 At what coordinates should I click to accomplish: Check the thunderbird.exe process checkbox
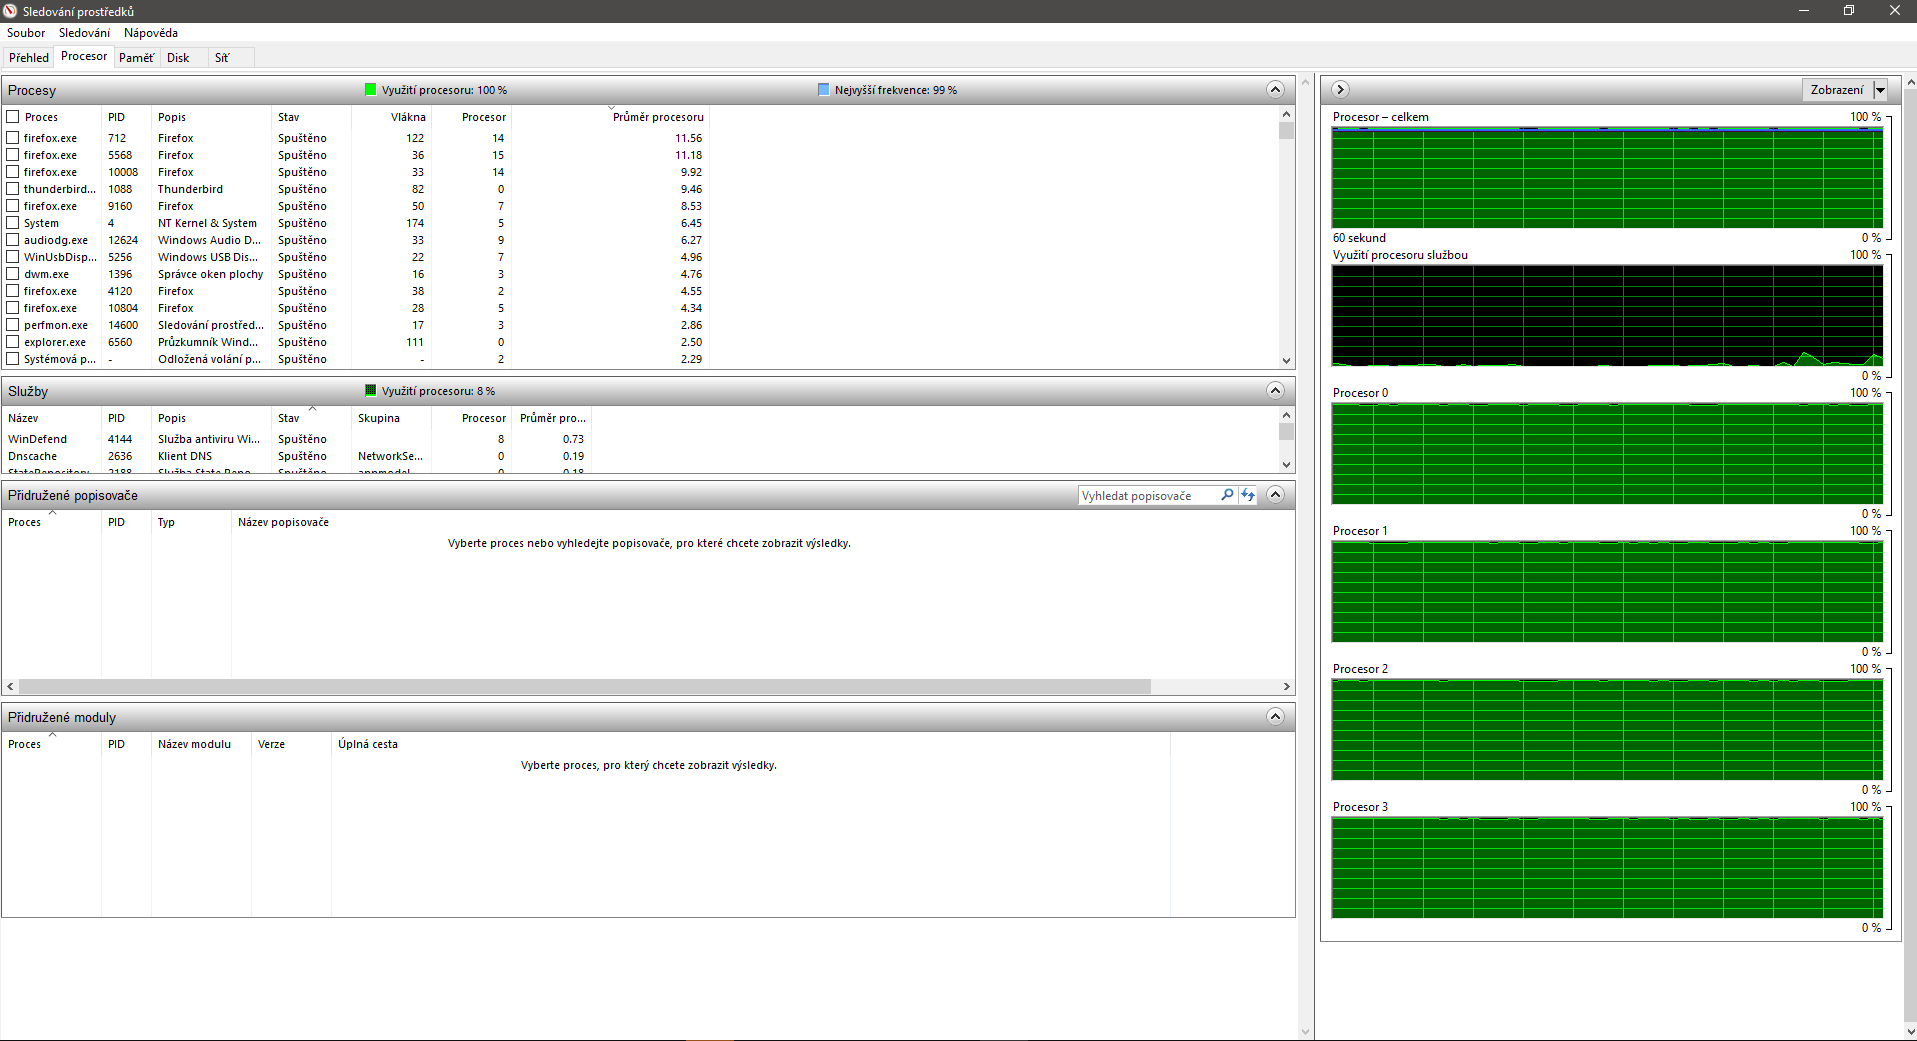[13, 189]
